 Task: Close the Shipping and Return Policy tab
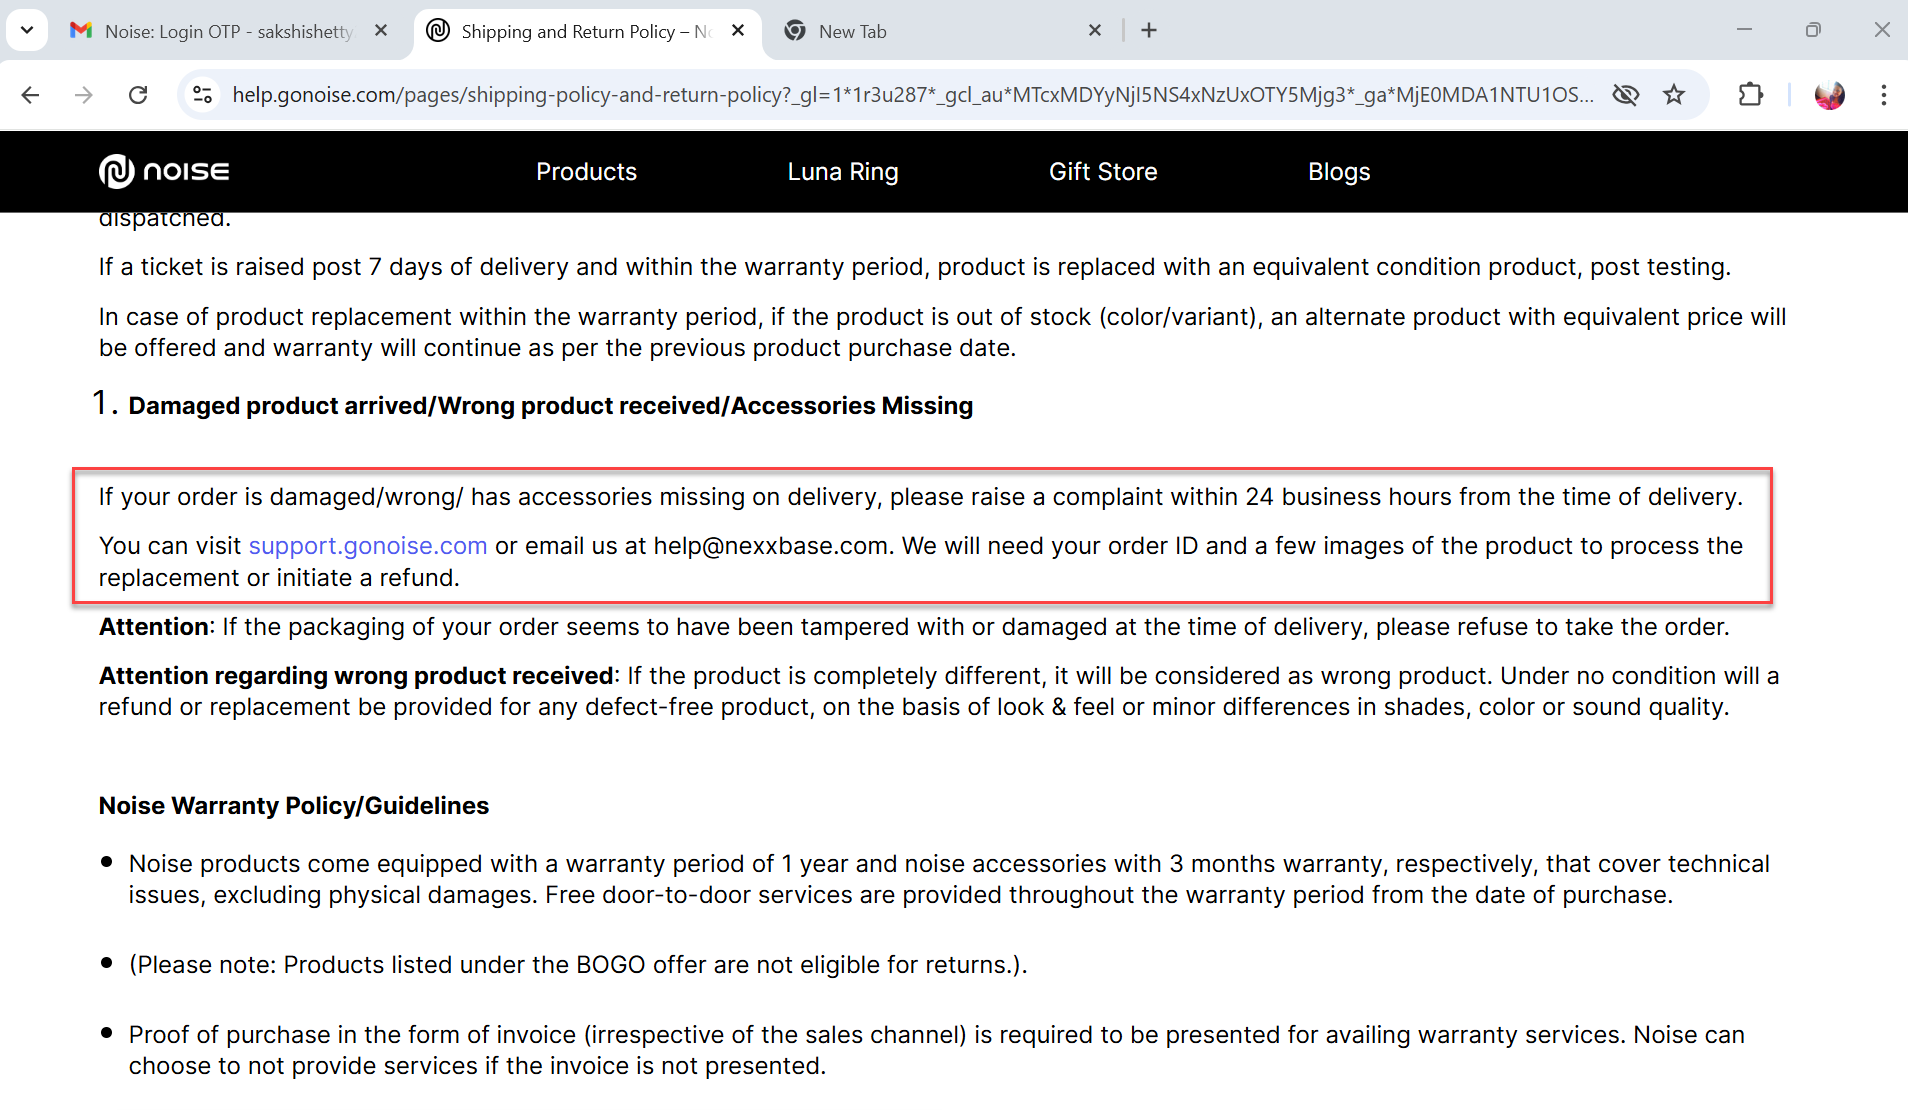click(738, 31)
